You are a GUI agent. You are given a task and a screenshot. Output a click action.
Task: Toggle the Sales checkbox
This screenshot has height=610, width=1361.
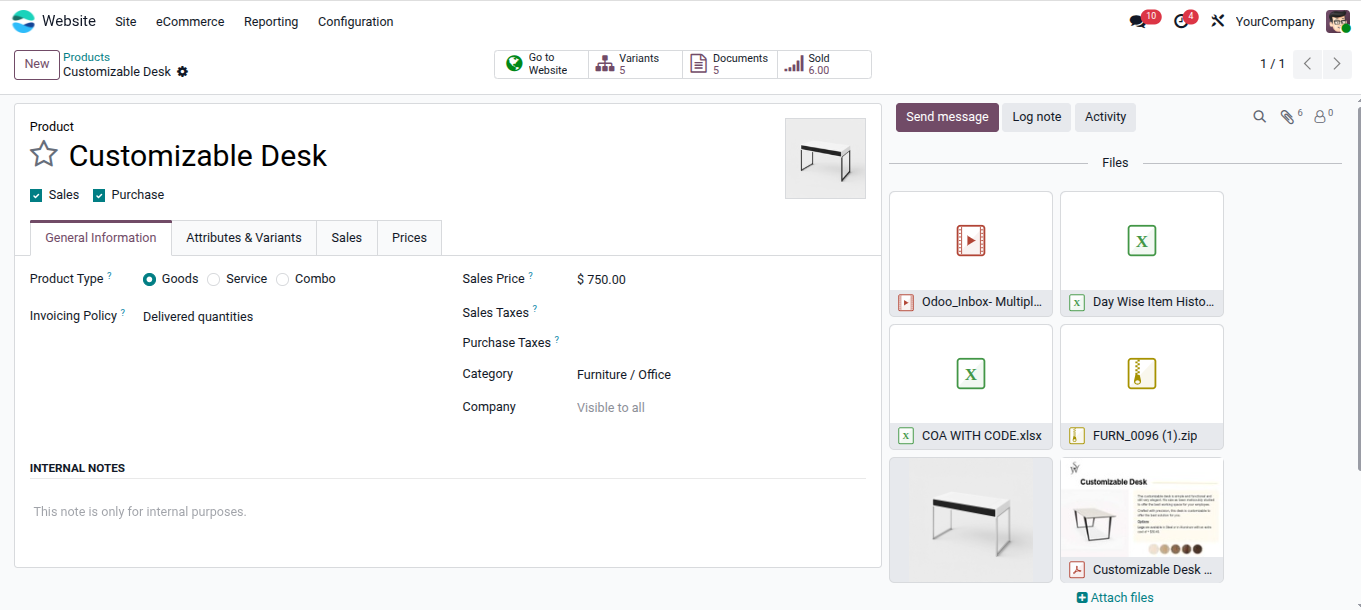click(36, 195)
